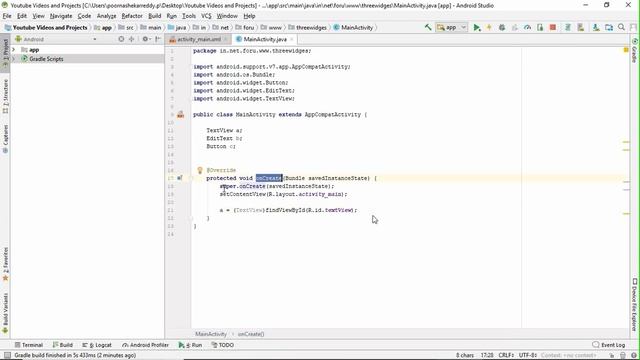Click the 17:28 cursor position status
Image resolution: width=640 pixels, height=360 pixels.
tap(487, 355)
